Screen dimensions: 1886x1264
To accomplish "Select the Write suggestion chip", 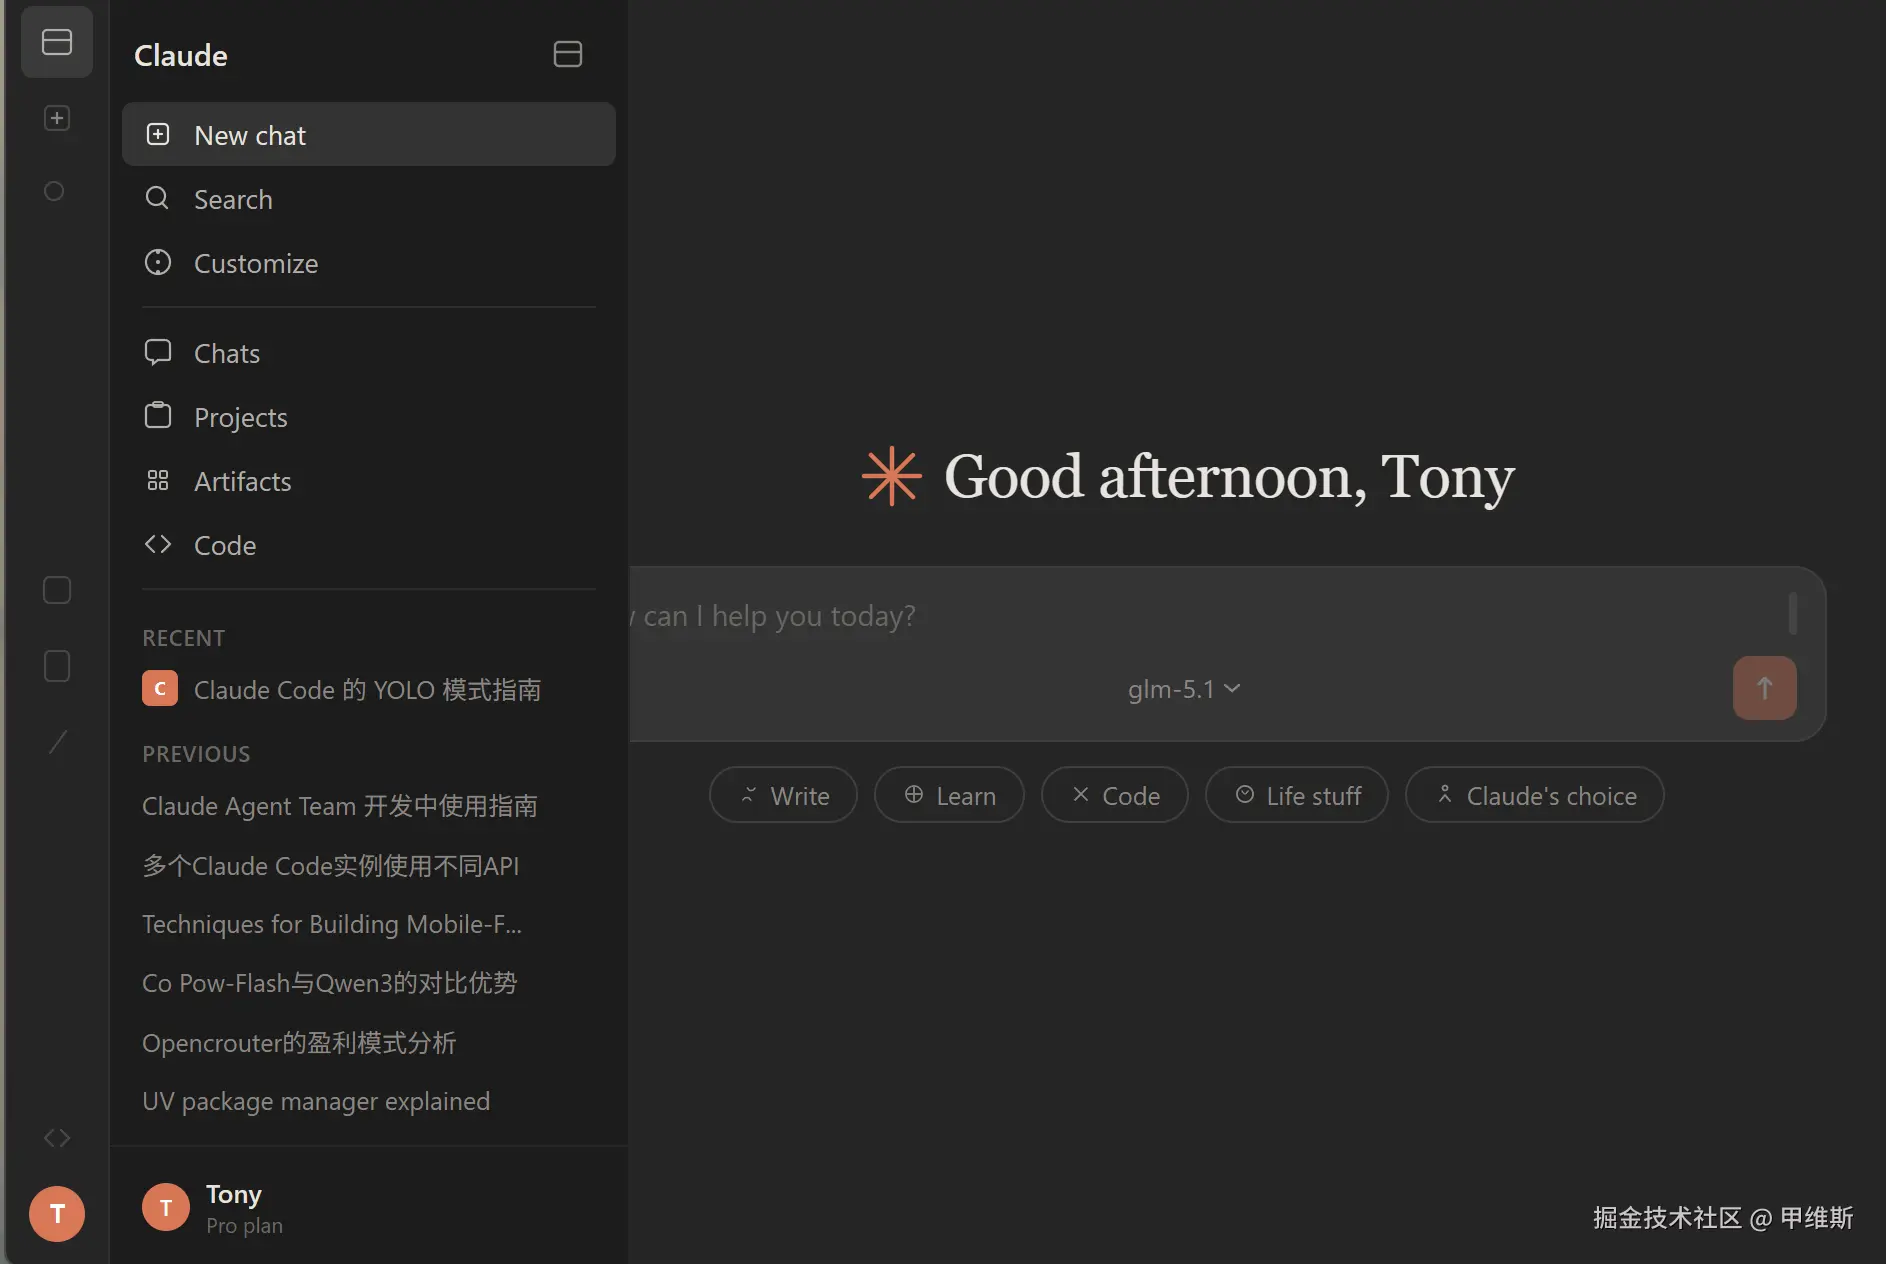I will (783, 795).
